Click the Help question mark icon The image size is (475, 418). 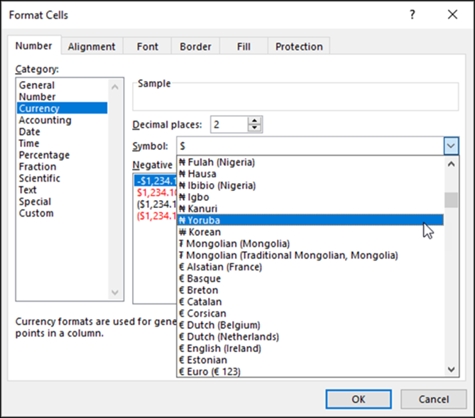[x=412, y=15]
